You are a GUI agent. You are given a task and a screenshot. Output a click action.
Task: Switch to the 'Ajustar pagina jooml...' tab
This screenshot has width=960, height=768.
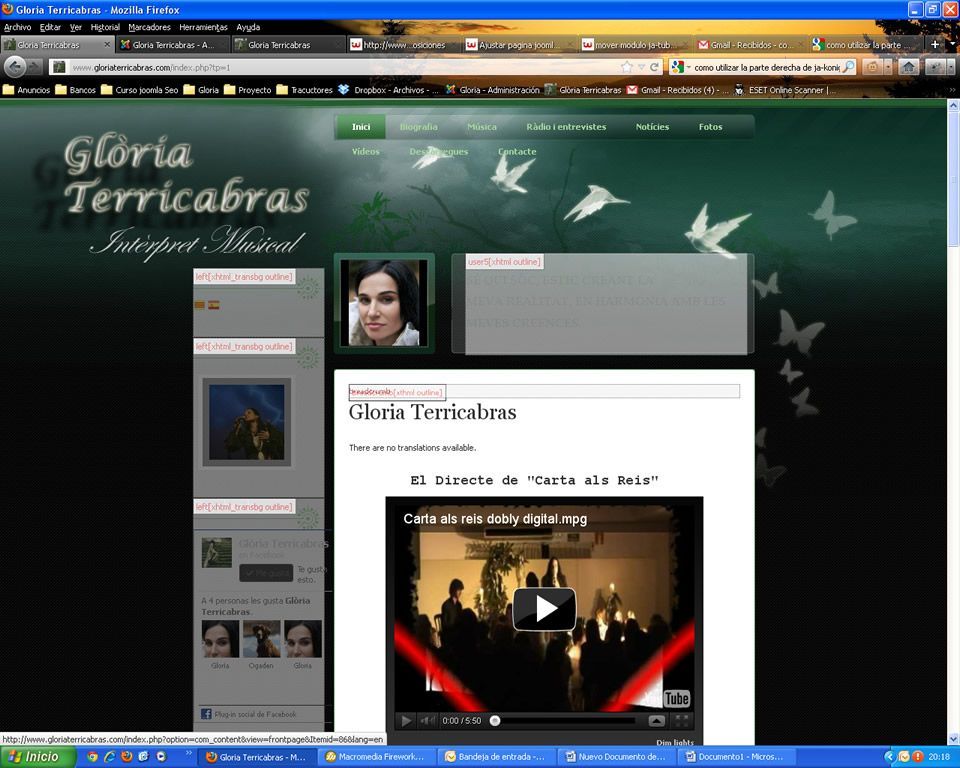point(519,45)
